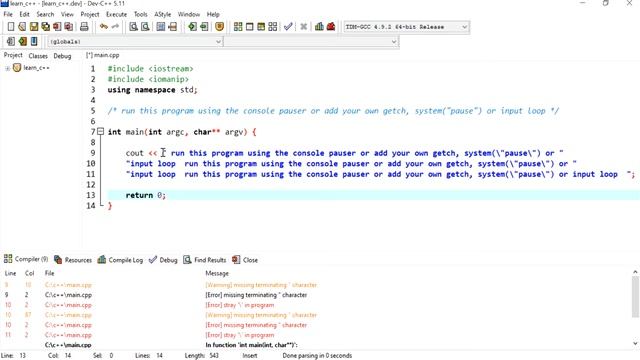
Task: Click in editor on line 13 return 0
Action: point(145,195)
